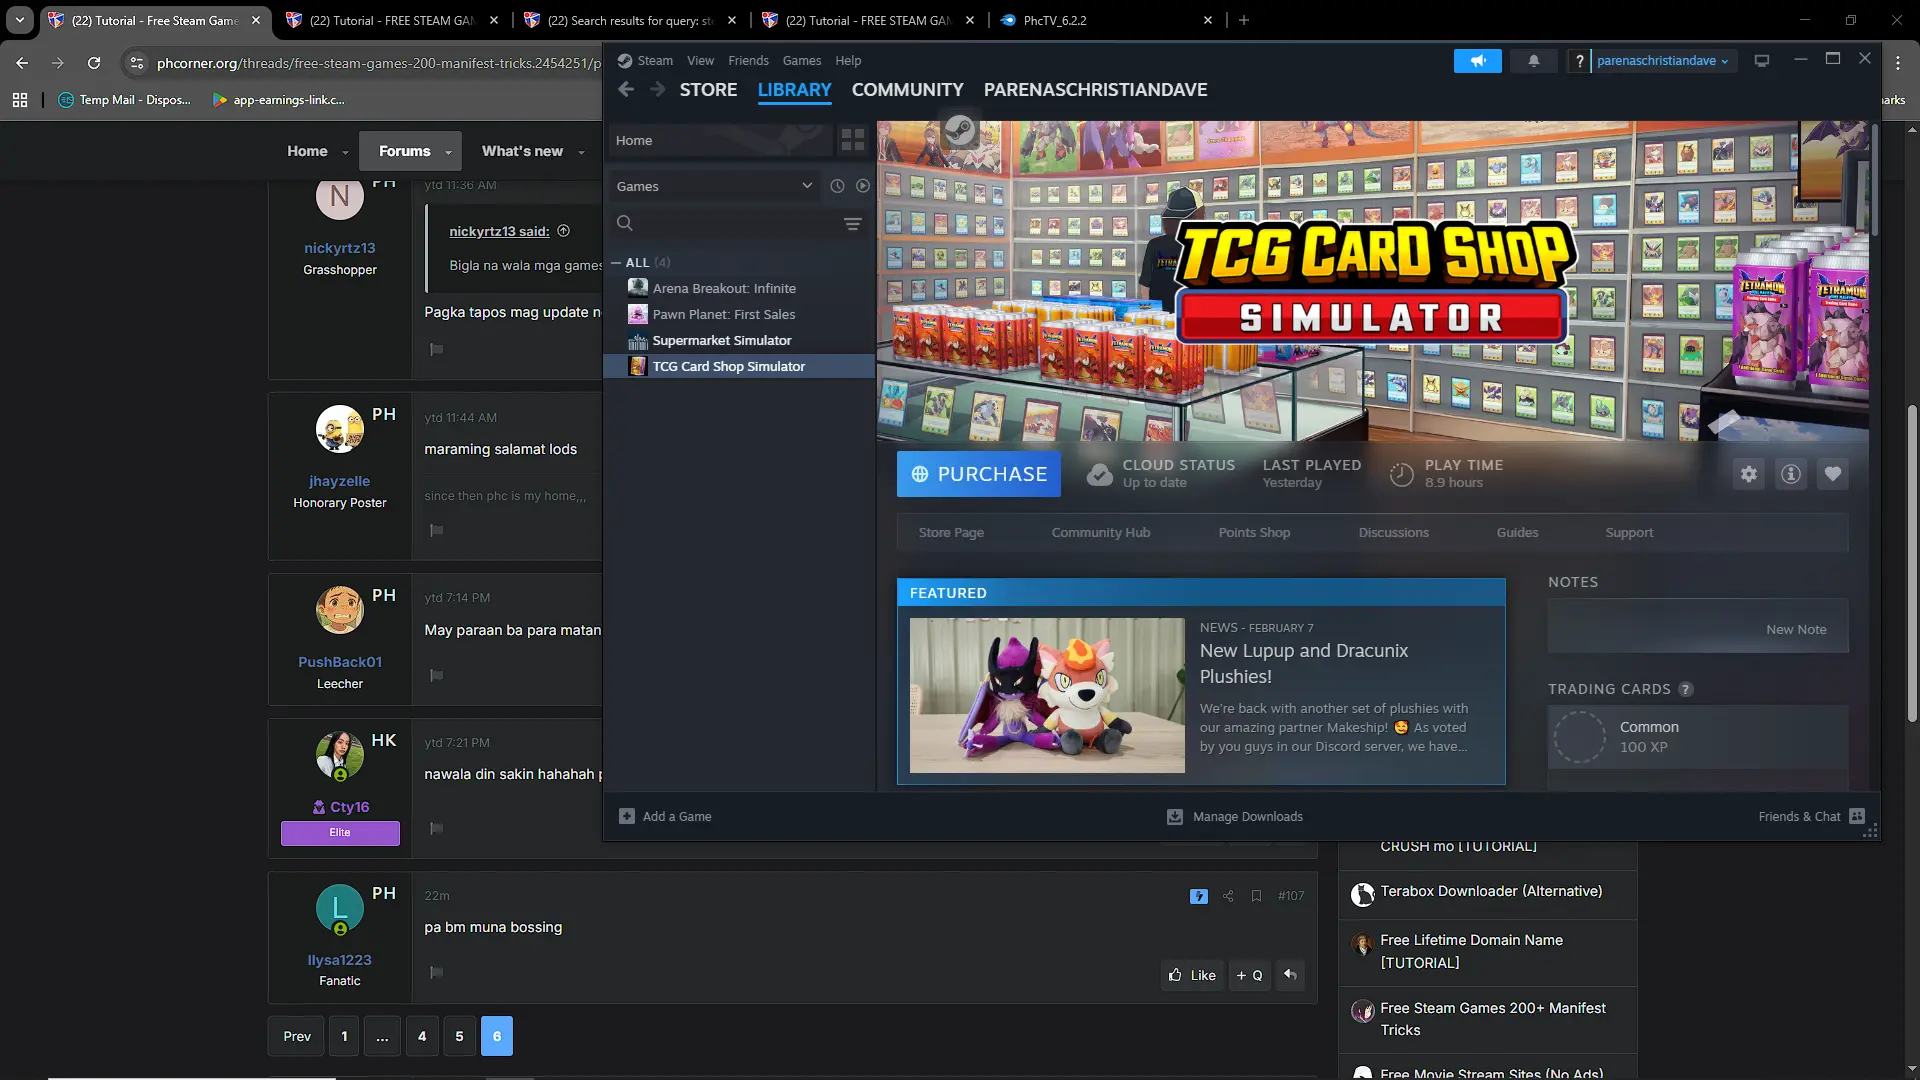
Task: Open the View menu in Steam
Action: [701, 61]
